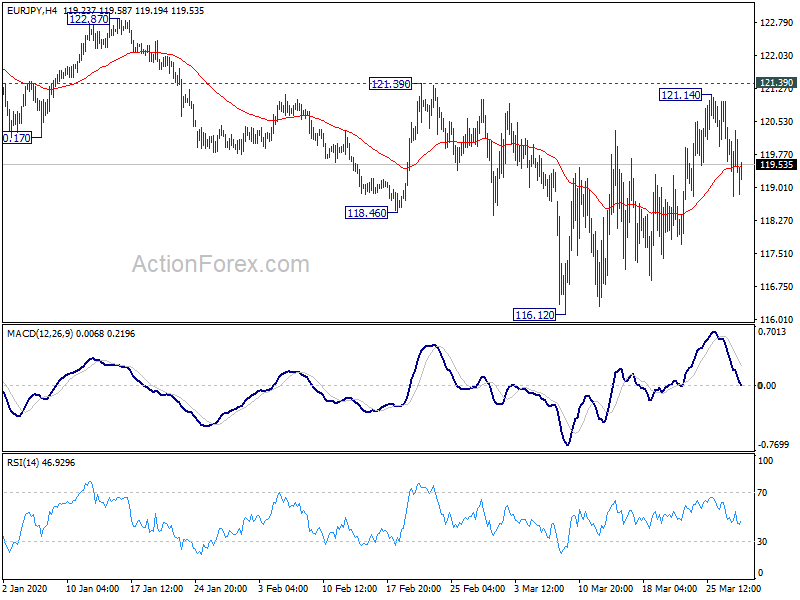Click the 121.390 black price-axis marker

coord(776,83)
